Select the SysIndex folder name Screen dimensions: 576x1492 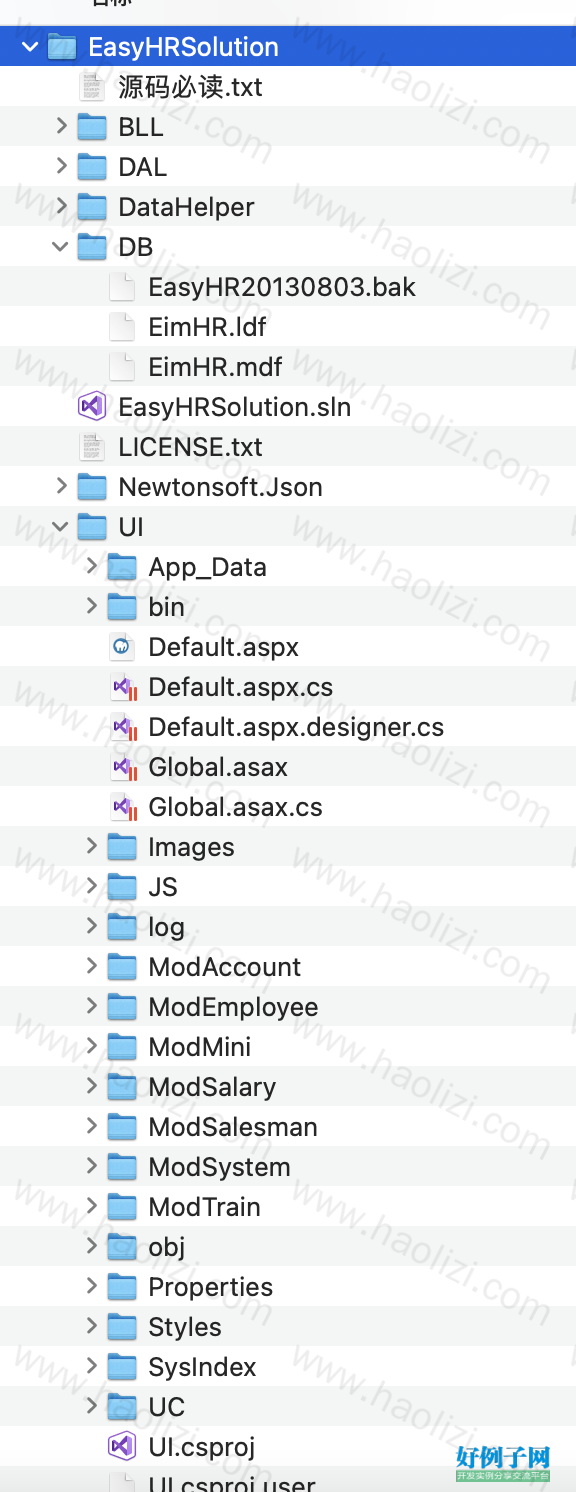click(202, 1367)
